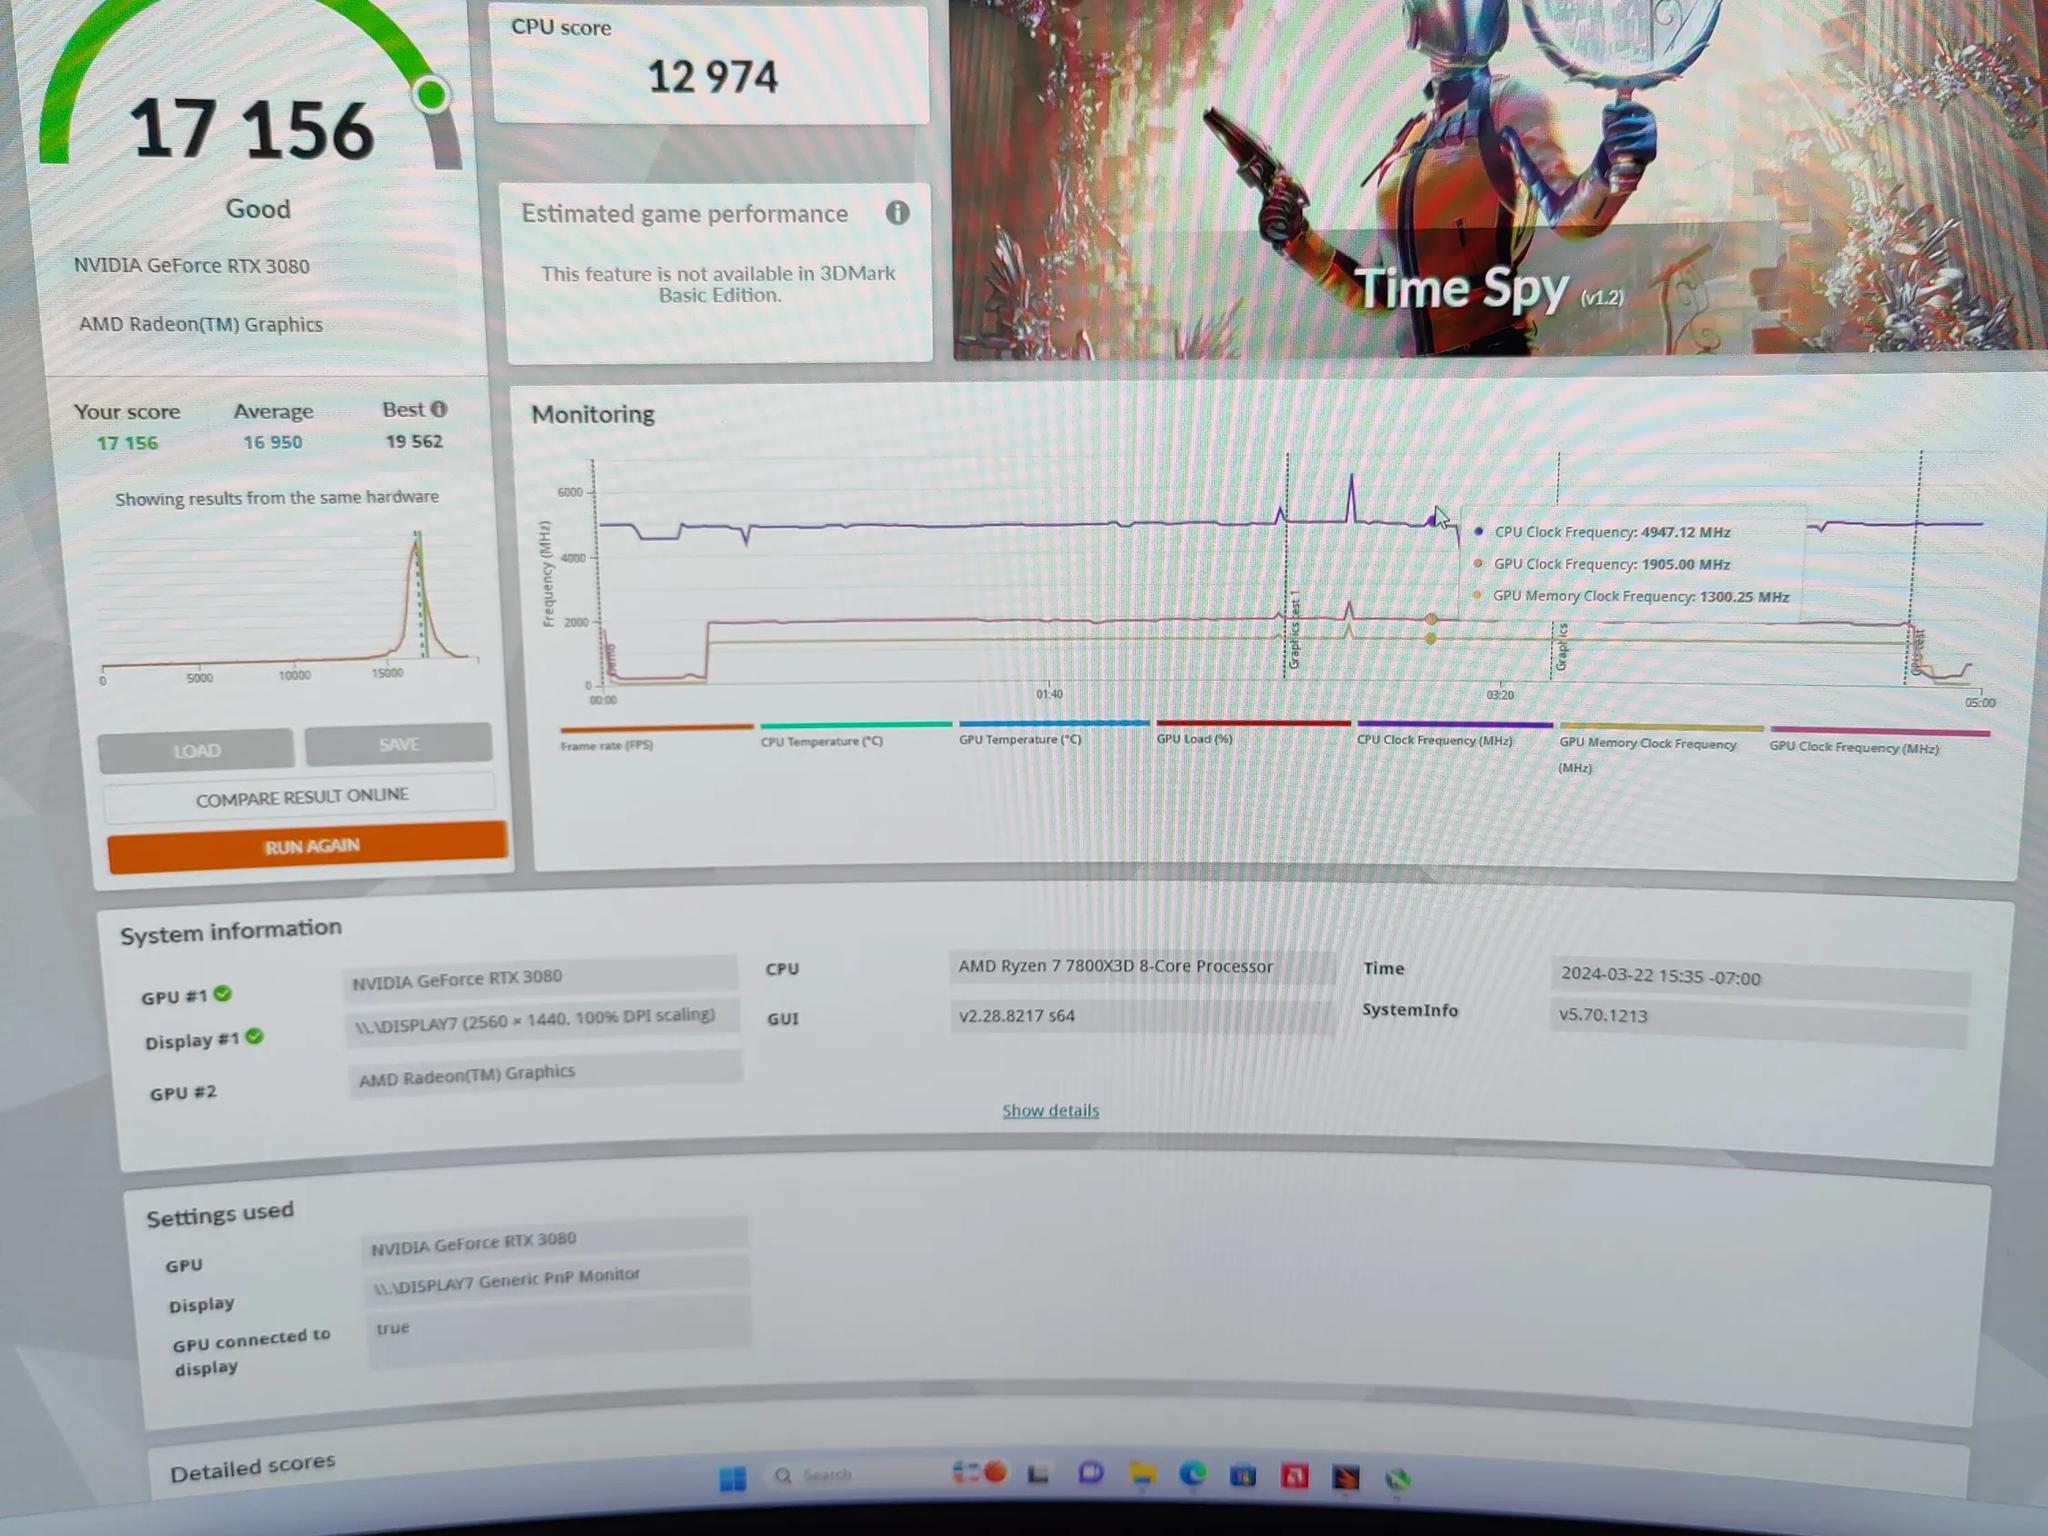The image size is (2048, 1536).
Task: Click the Graphics test 1 chart marker
Action: [x=1294, y=630]
